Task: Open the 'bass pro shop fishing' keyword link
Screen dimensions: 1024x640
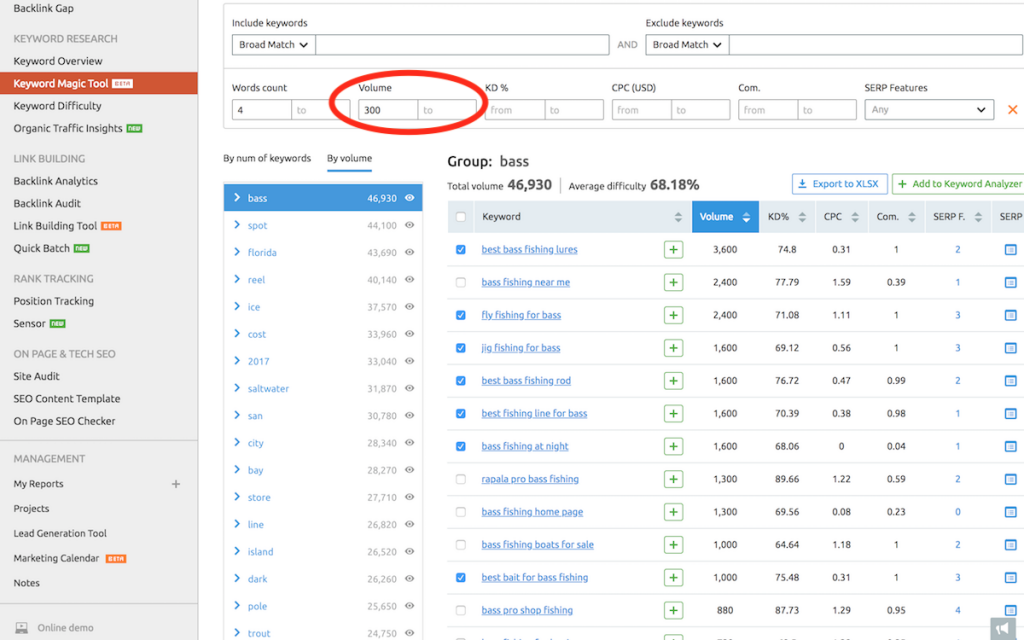Action: click(527, 610)
